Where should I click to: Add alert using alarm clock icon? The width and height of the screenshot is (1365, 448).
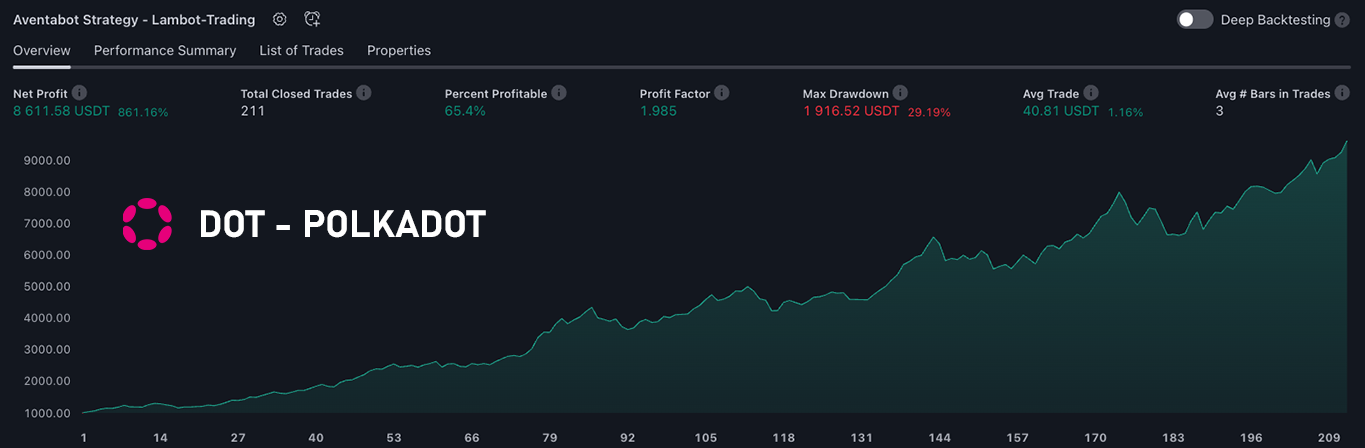[x=312, y=19]
